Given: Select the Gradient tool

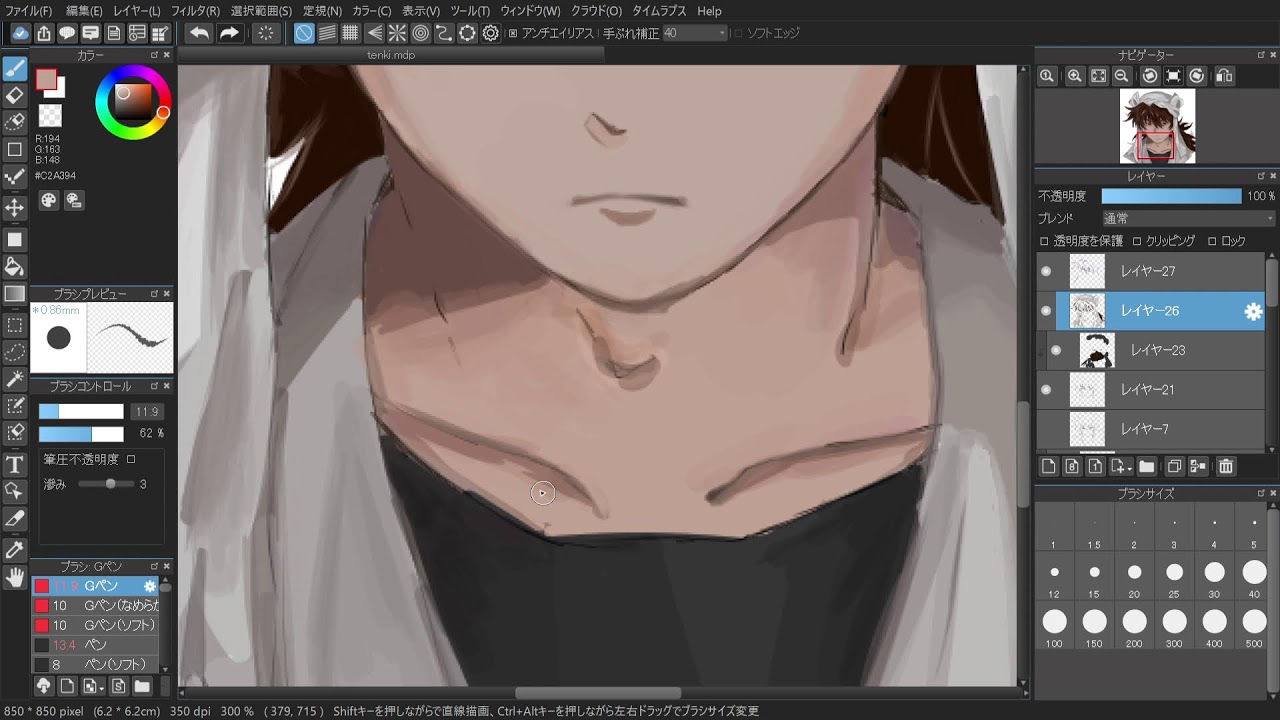Looking at the screenshot, I should [15, 294].
